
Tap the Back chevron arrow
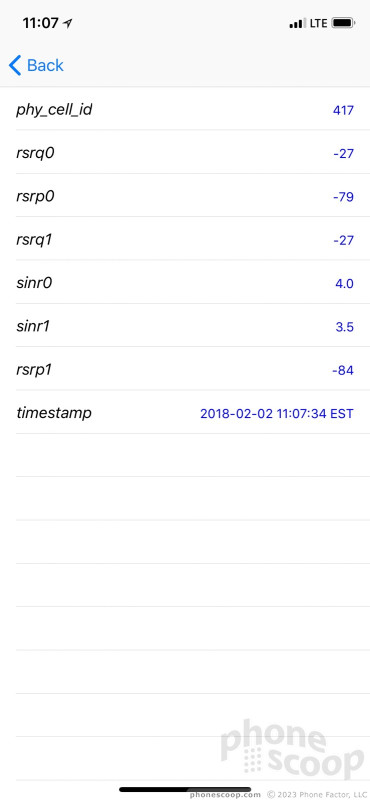(x=15, y=66)
